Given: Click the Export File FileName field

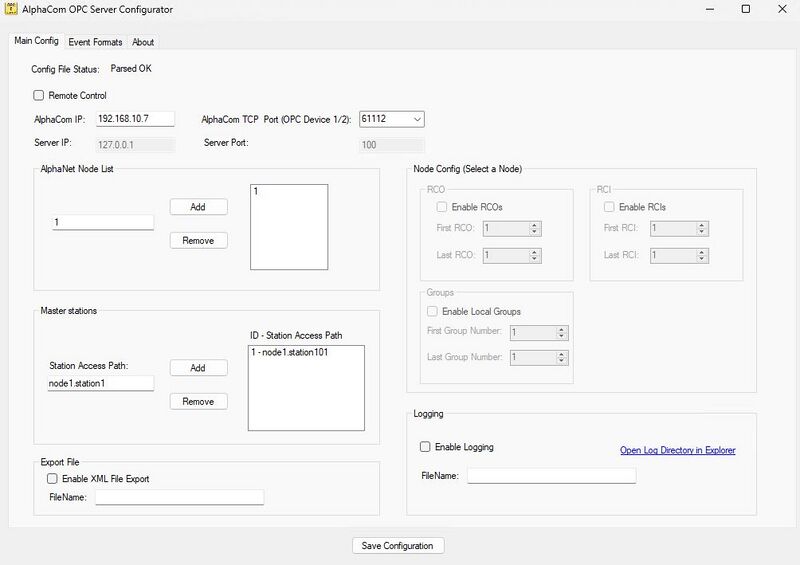Looking at the screenshot, I should click(179, 497).
